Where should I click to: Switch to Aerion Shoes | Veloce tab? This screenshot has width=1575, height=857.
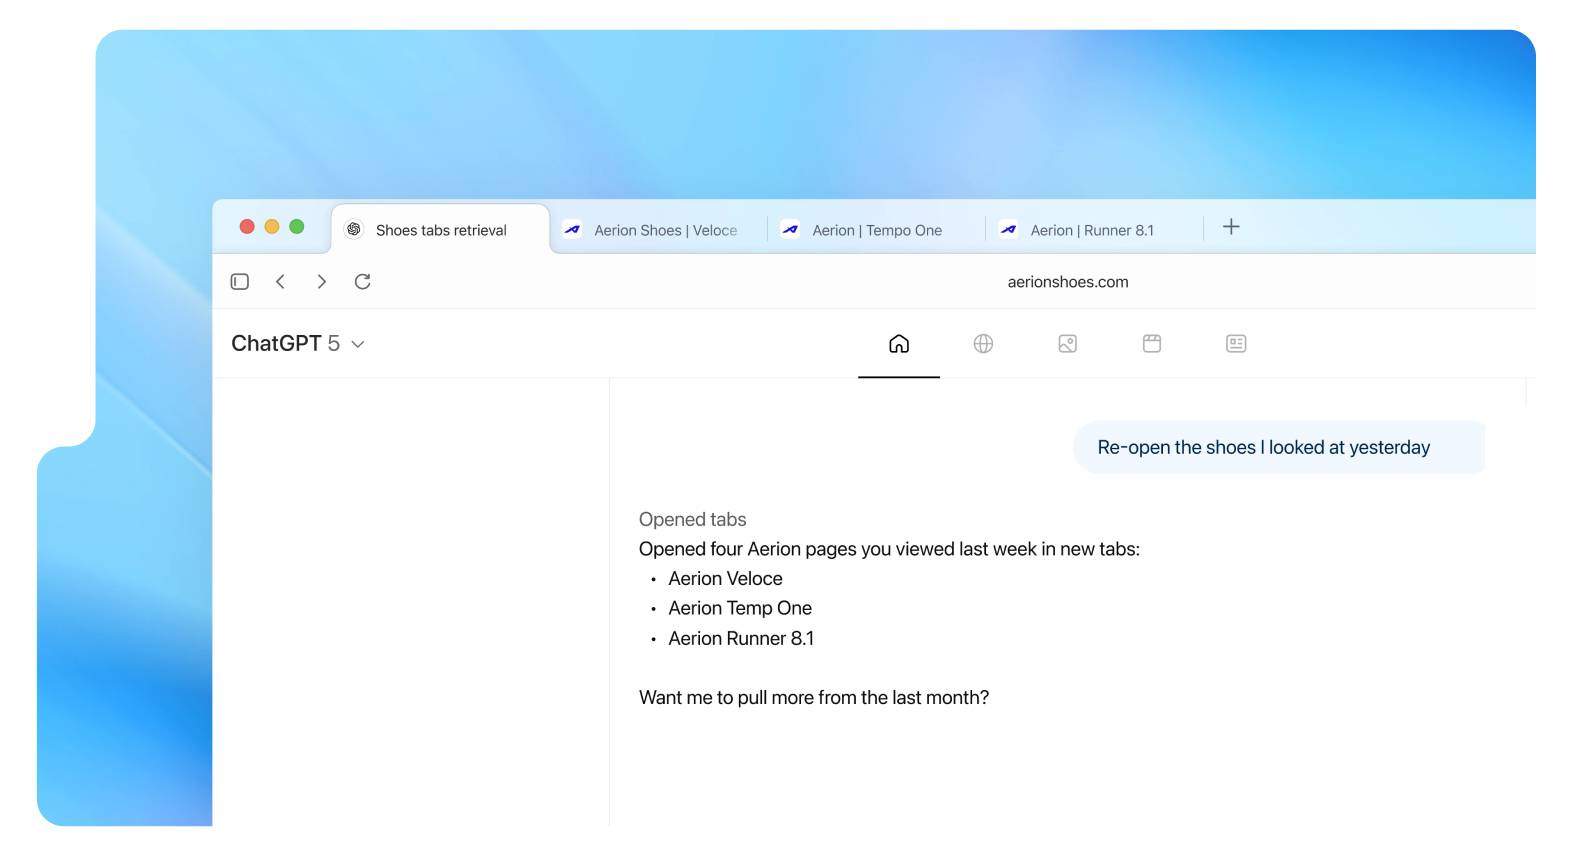tap(665, 230)
